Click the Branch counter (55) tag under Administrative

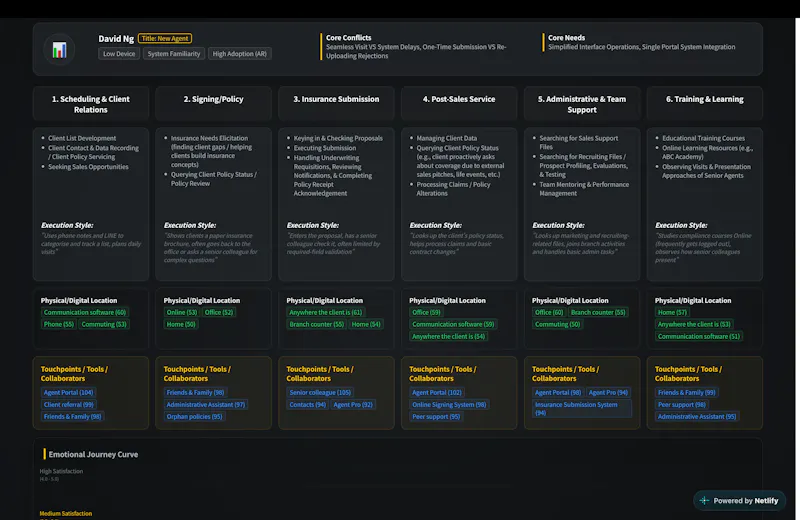pyautogui.click(x=598, y=312)
